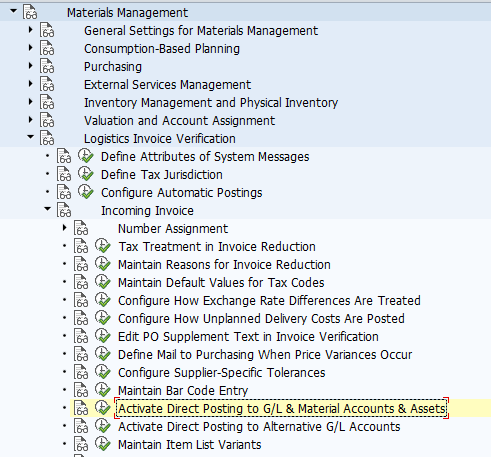The width and height of the screenshot is (491, 457).
Task: Select Tax Treatment in Invoice Reduction text
Action: [217, 247]
